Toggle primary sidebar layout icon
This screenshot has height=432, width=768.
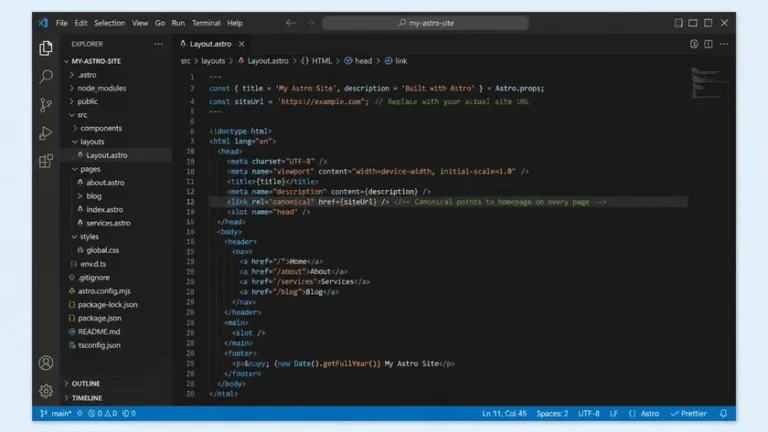pos(678,23)
